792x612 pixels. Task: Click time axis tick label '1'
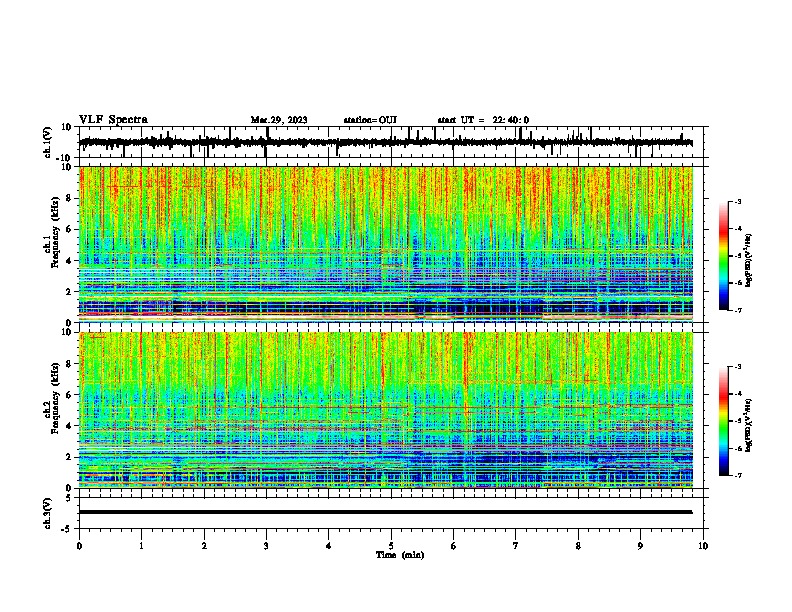coord(141,546)
